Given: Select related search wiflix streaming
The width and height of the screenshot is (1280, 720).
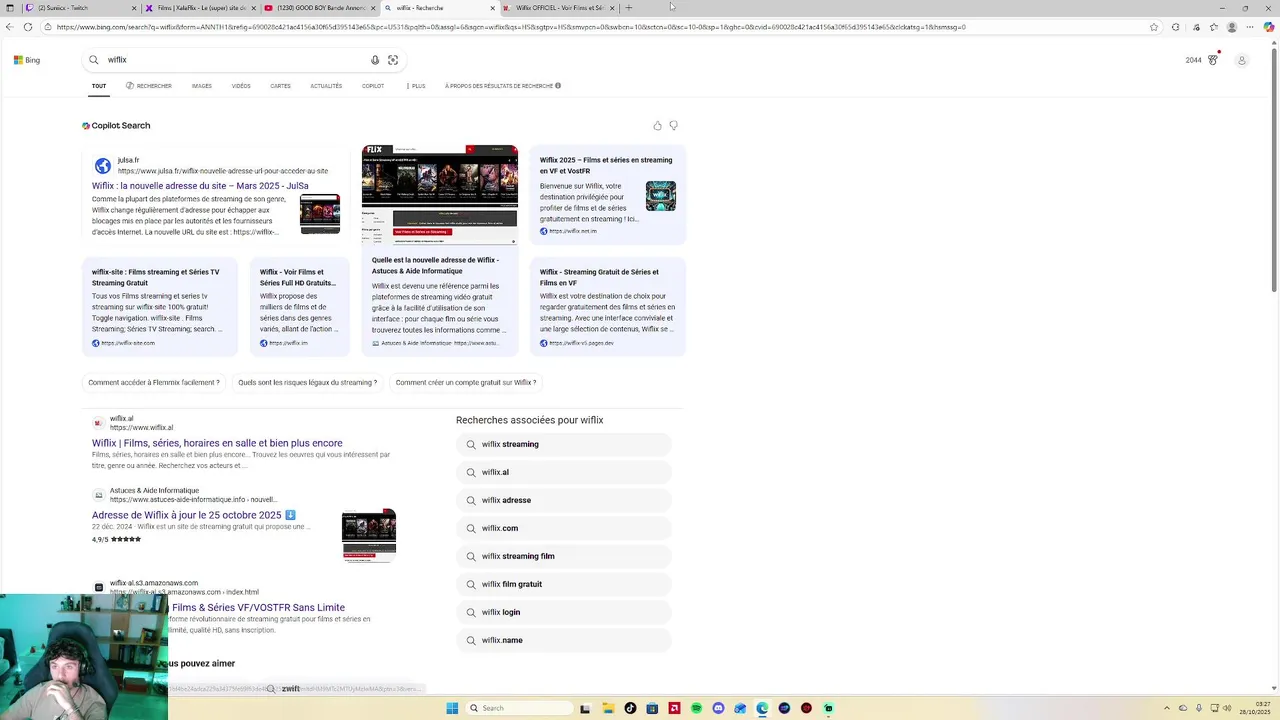Looking at the screenshot, I should (x=564, y=444).
